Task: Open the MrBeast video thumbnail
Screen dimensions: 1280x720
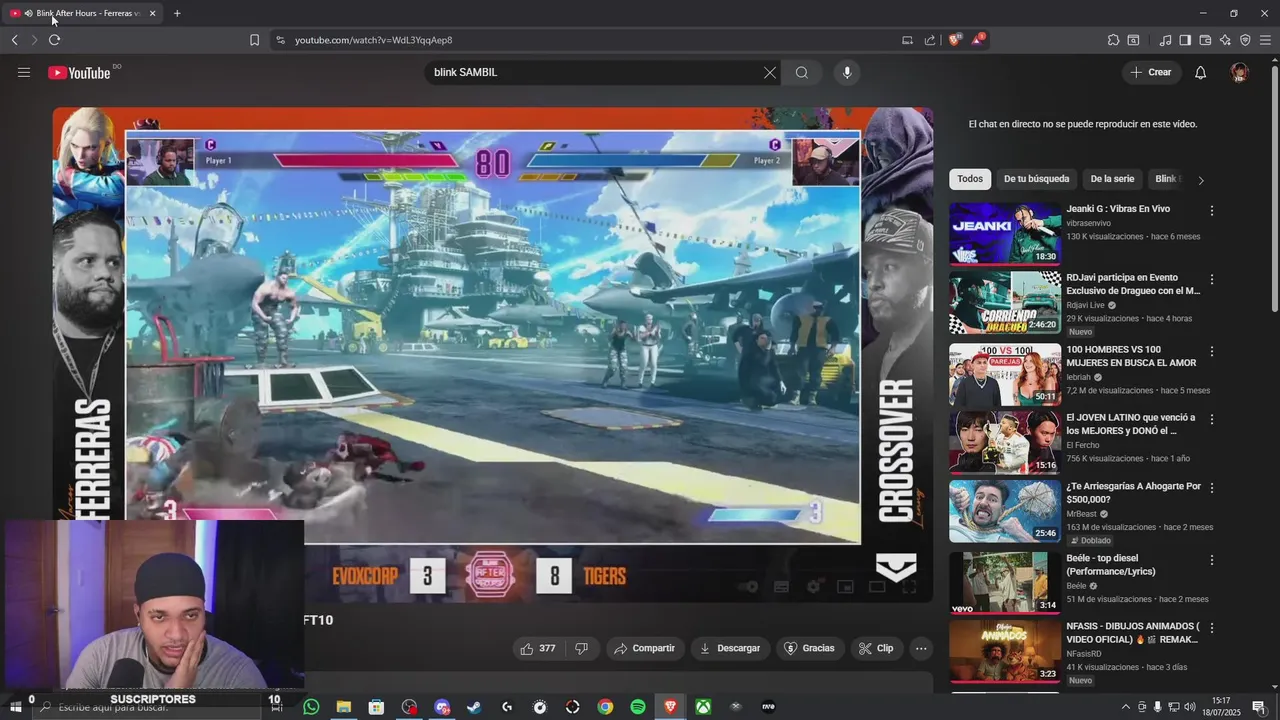Action: click(1005, 511)
